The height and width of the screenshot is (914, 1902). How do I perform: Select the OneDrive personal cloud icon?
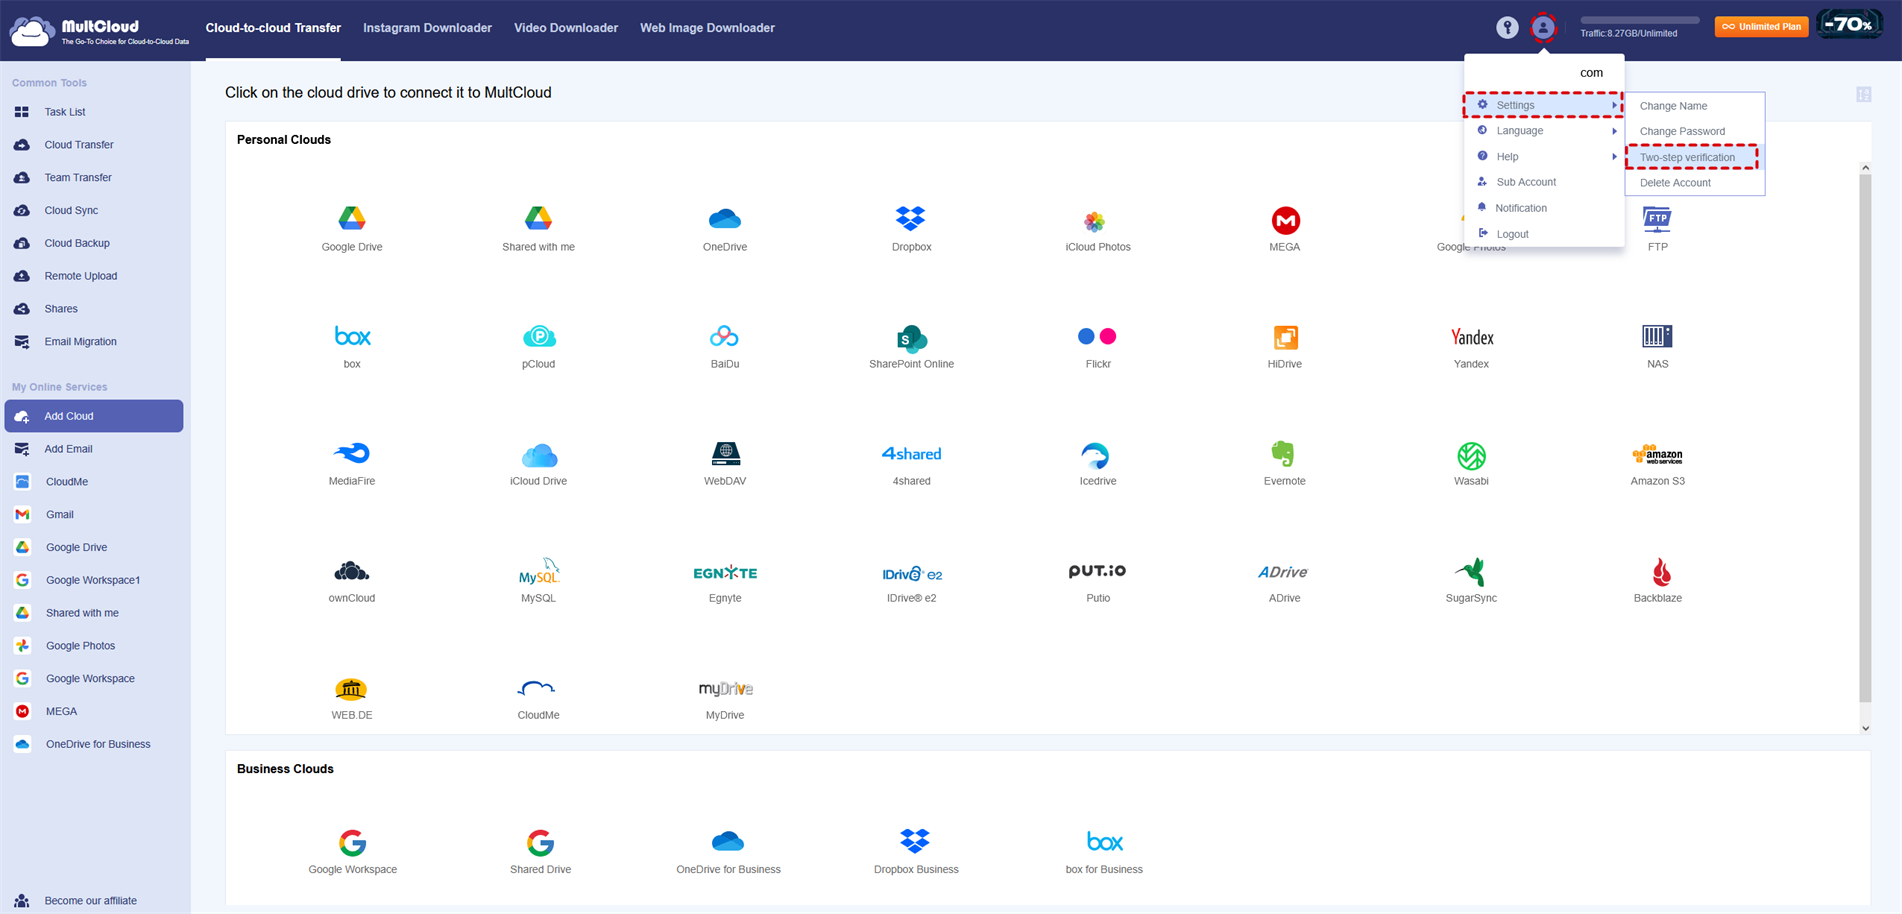click(x=724, y=218)
